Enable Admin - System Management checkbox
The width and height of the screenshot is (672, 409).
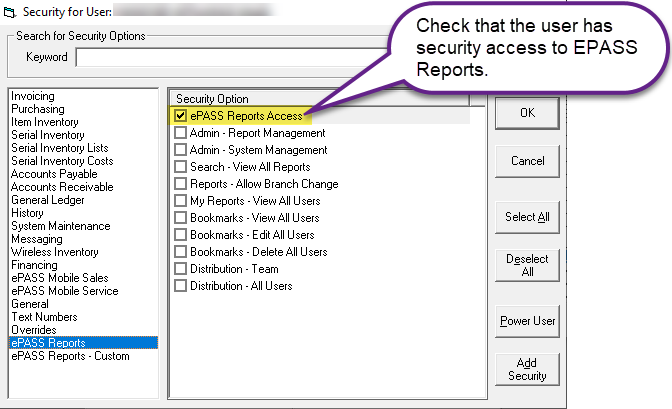coord(180,150)
